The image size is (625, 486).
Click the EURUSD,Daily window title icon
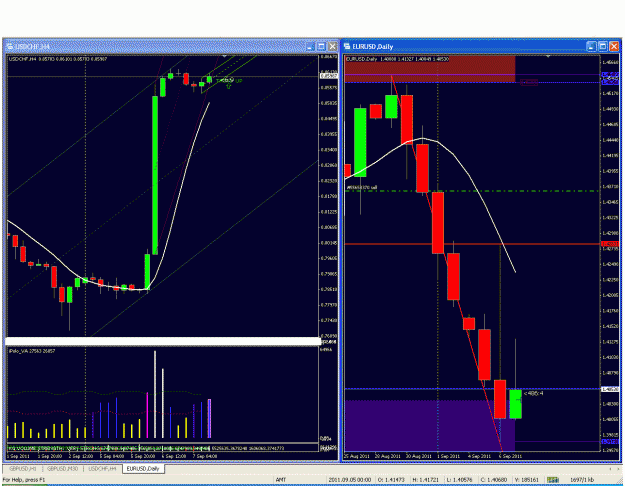pos(347,47)
